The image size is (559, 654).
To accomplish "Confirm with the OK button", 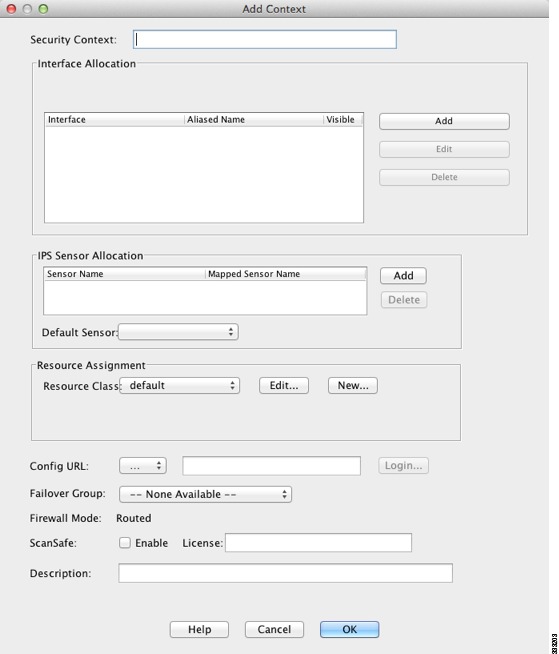I will coord(349,629).
